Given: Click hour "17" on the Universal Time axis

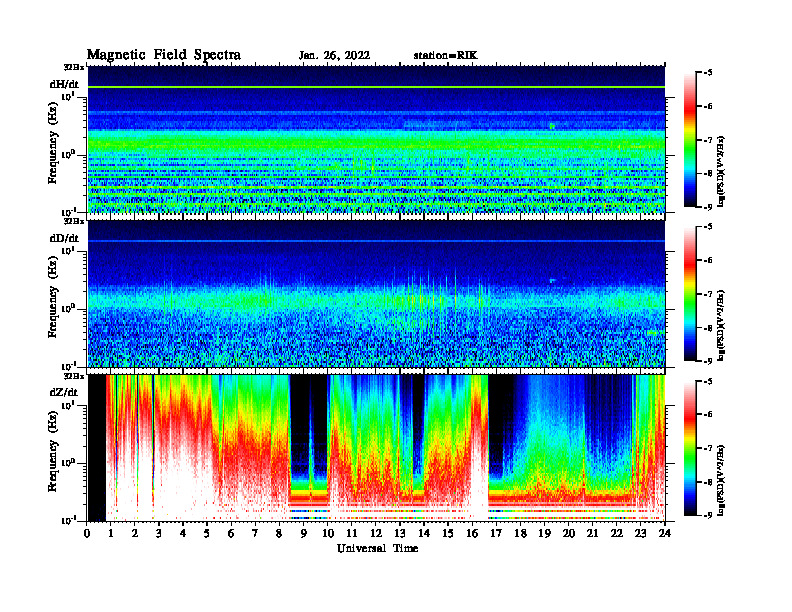Looking at the screenshot, I should click(496, 534).
